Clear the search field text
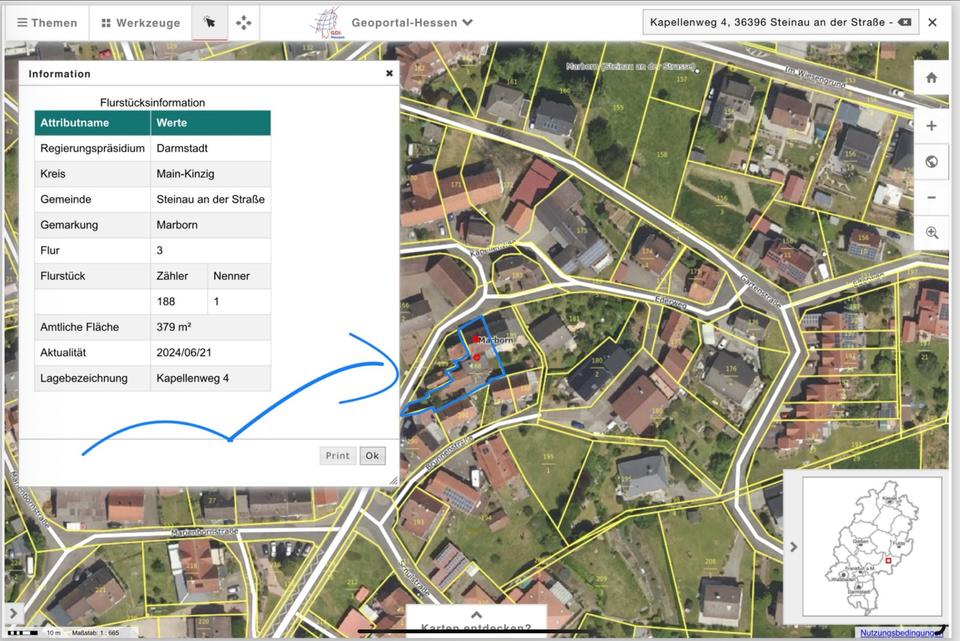960x641 pixels. coord(905,22)
